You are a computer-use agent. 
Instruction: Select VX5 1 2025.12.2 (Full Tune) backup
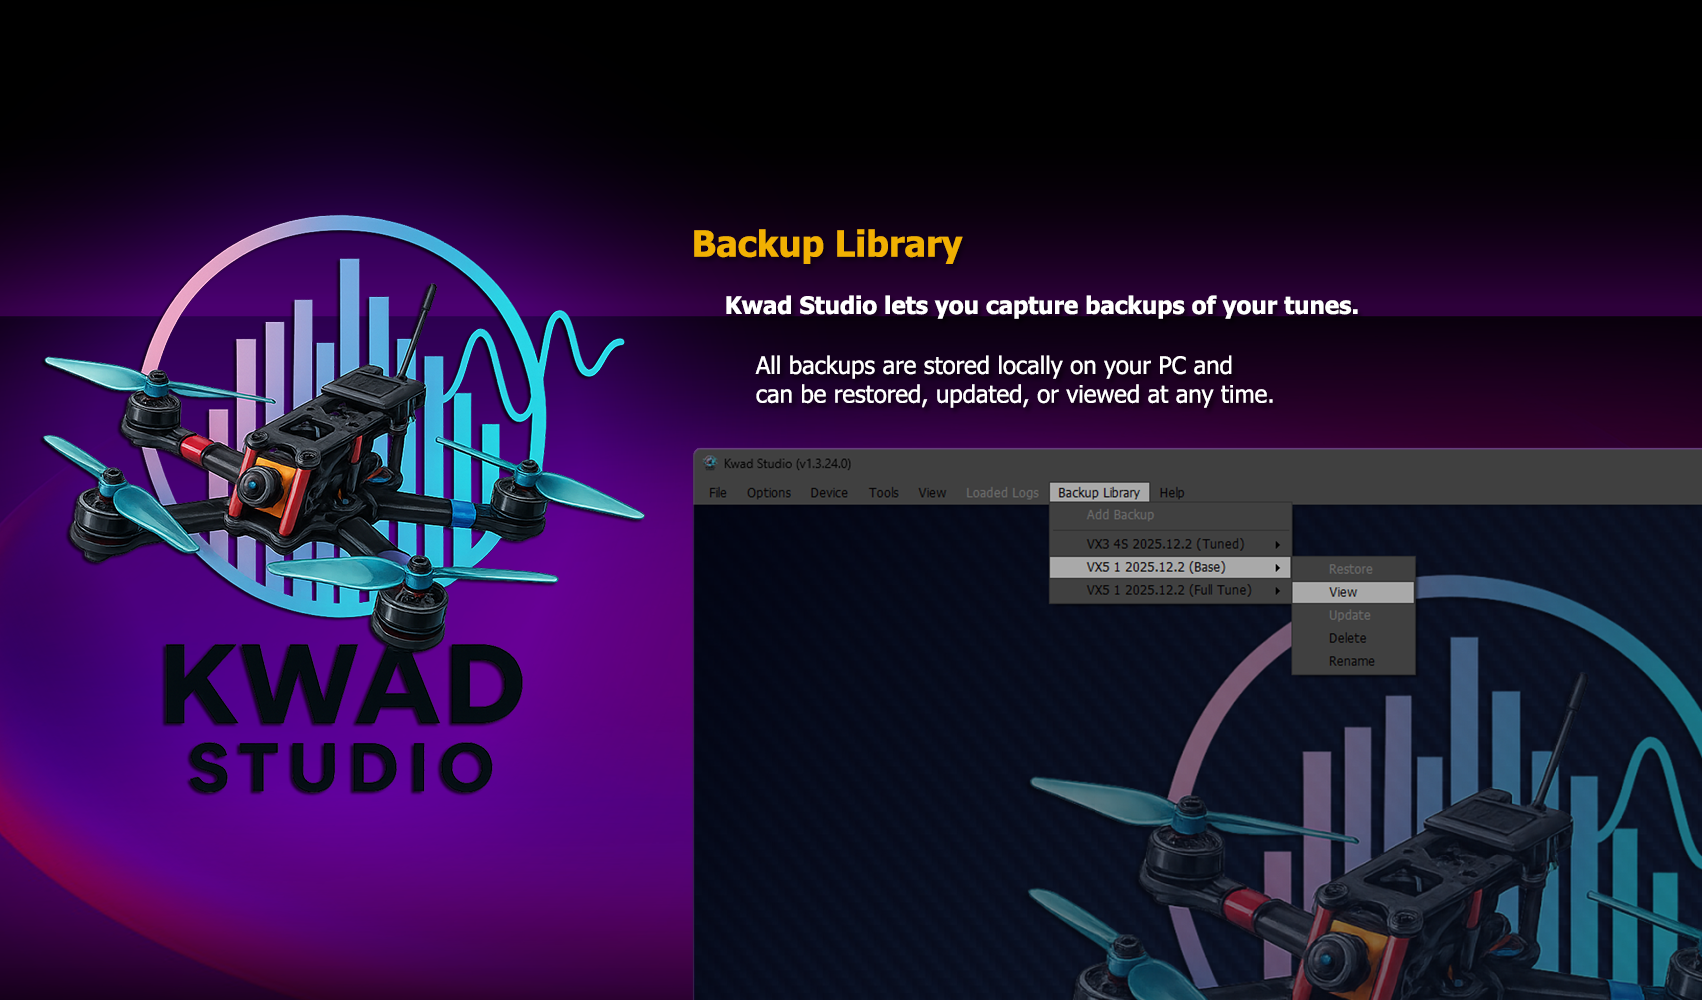pos(1170,590)
